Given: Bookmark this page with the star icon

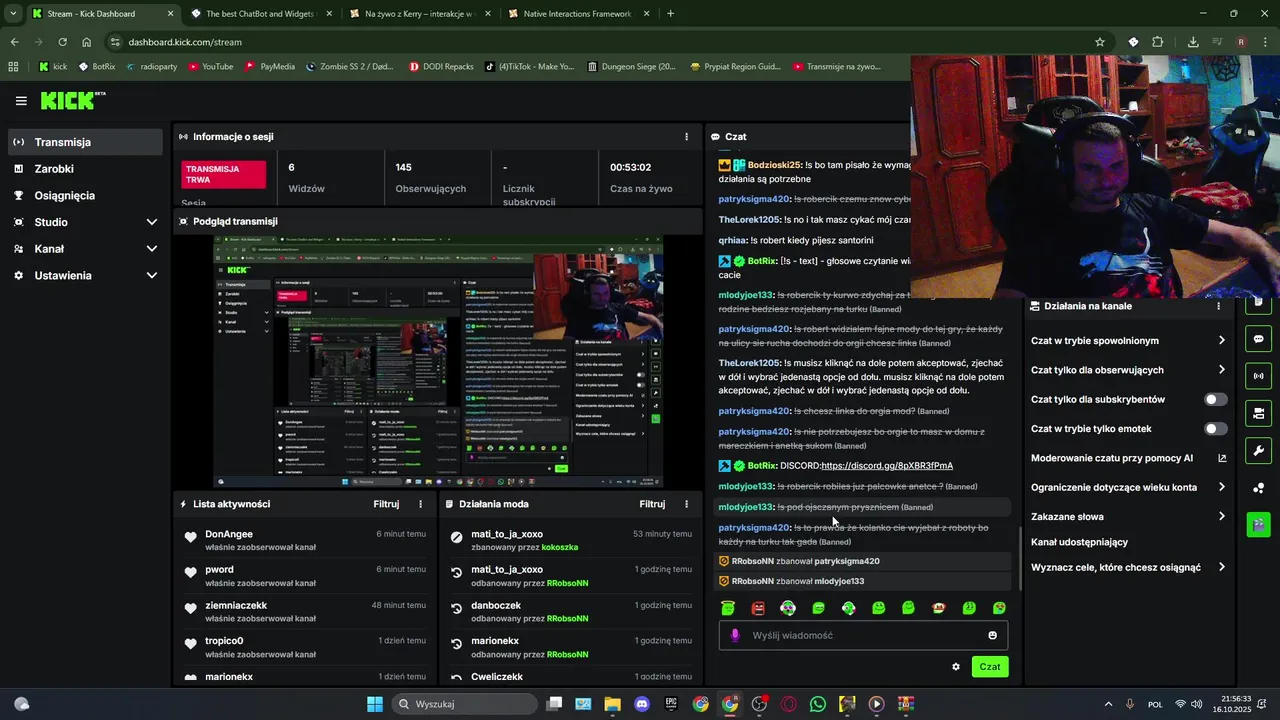Looking at the screenshot, I should [1100, 42].
